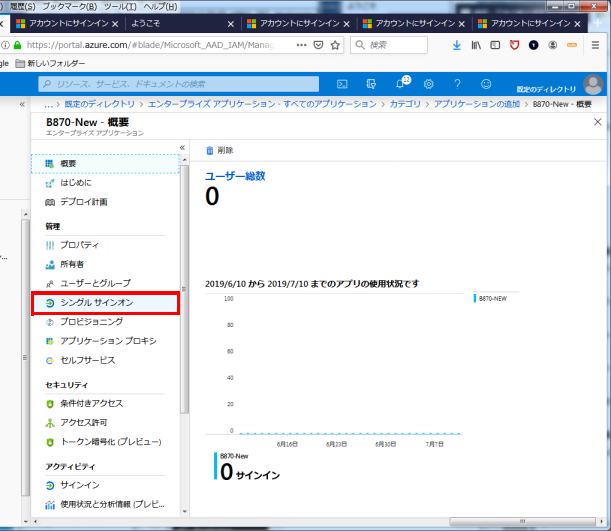Open アクセス許可 menu item
The height and width of the screenshot is (531, 611).
[x=105, y=423]
